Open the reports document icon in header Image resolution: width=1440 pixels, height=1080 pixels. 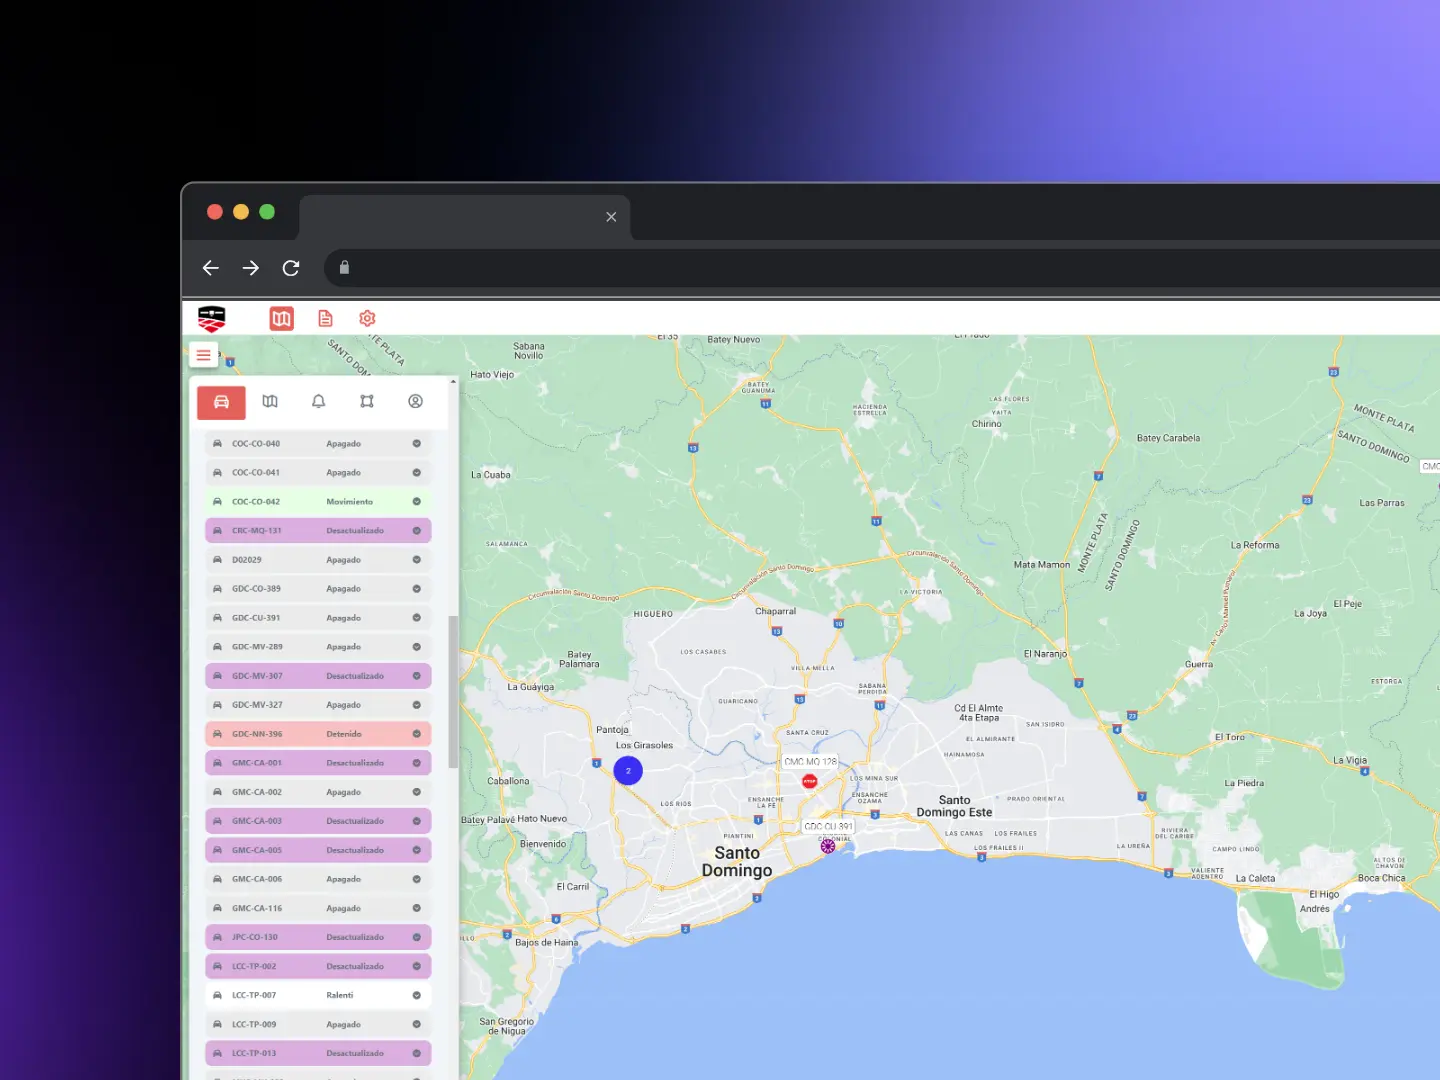coord(325,318)
